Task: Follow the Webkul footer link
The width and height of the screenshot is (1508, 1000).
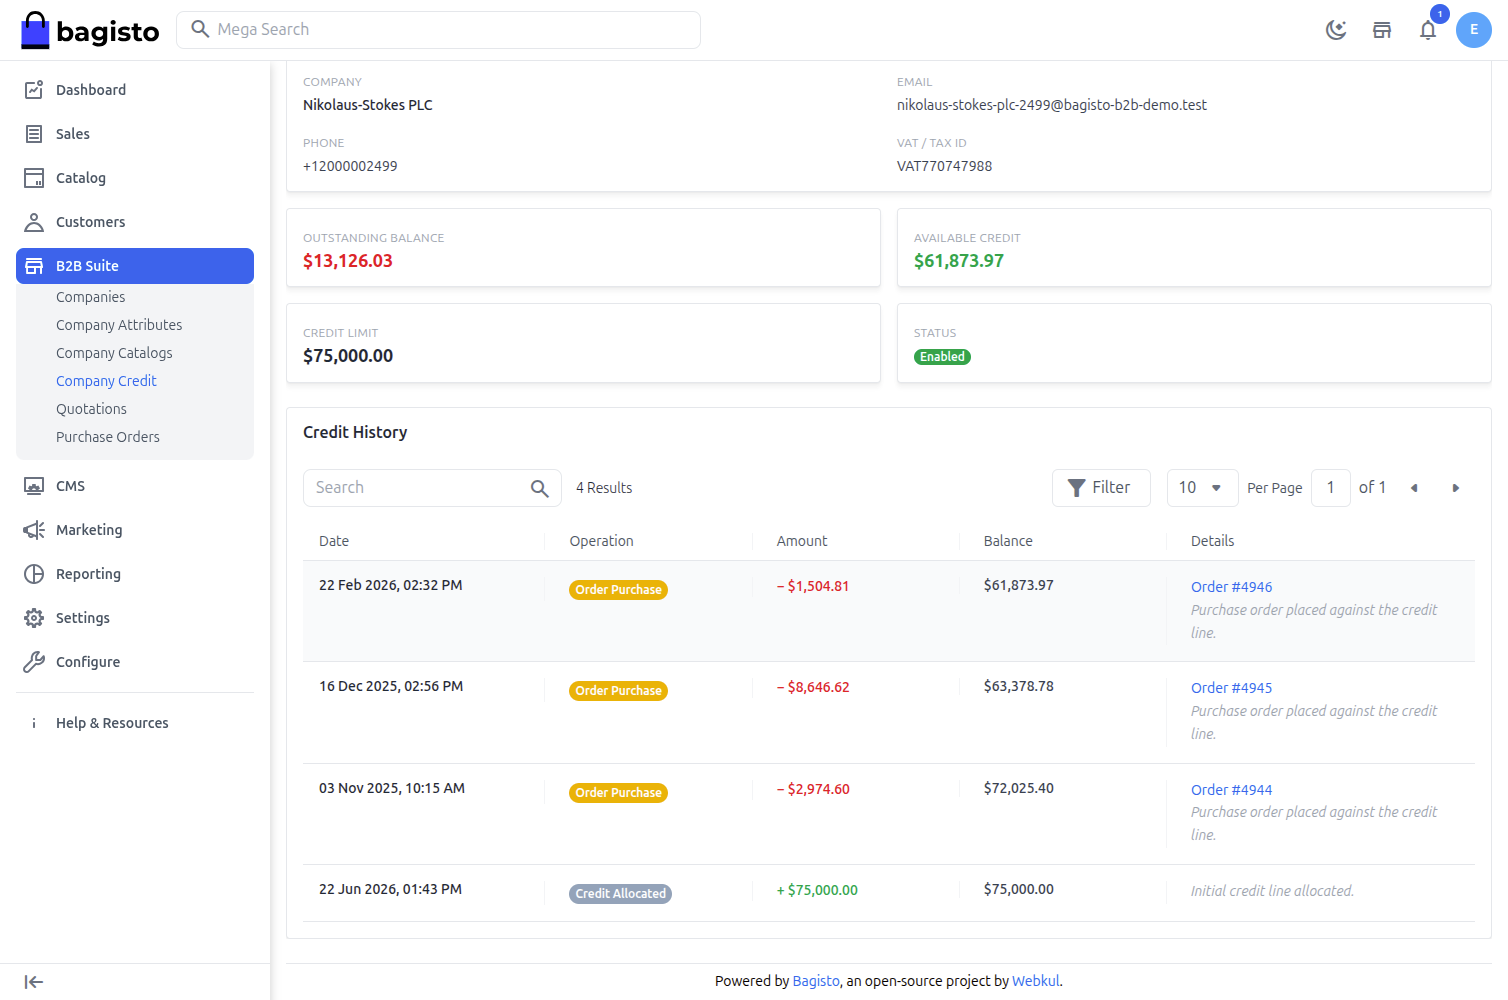Action: (1035, 981)
